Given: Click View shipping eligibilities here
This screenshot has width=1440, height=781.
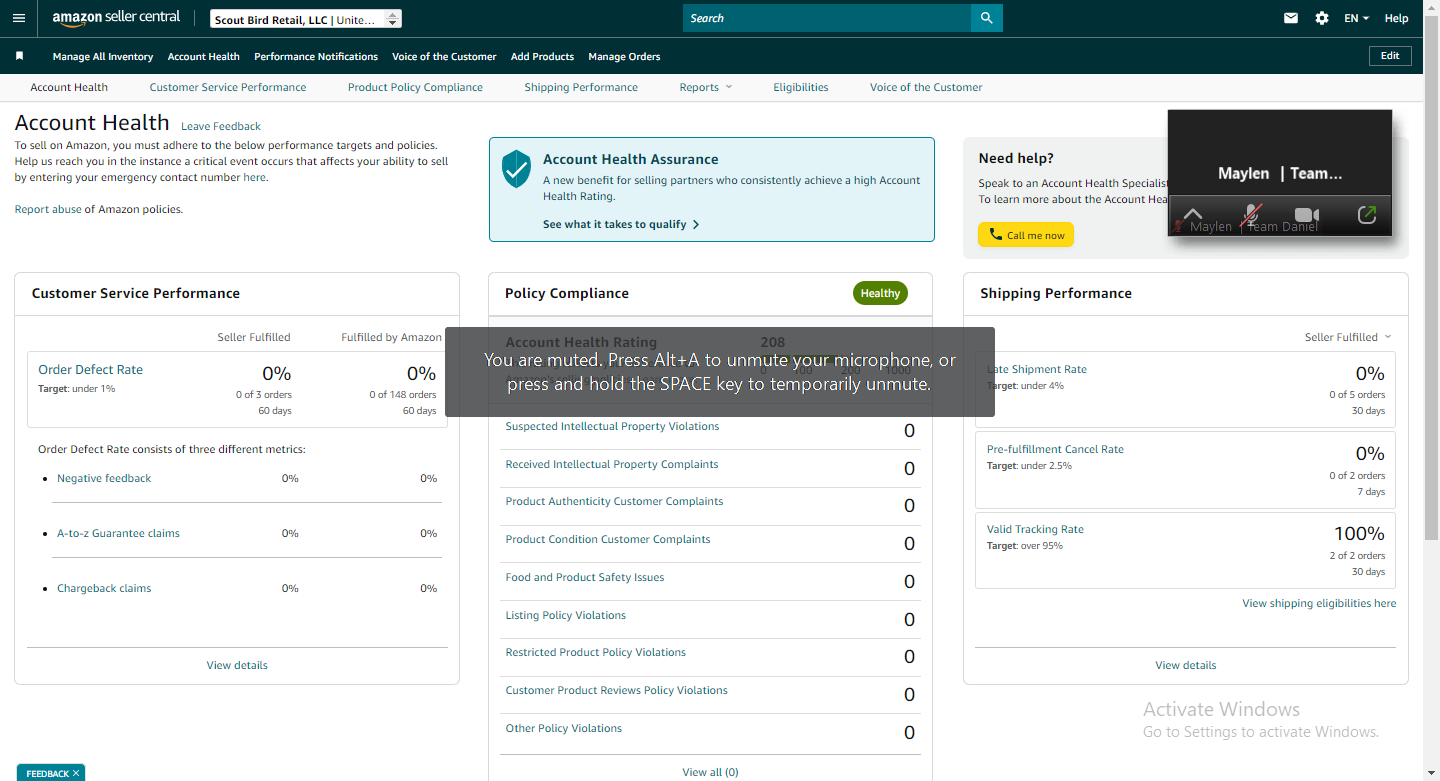Looking at the screenshot, I should pyautogui.click(x=1319, y=603).
